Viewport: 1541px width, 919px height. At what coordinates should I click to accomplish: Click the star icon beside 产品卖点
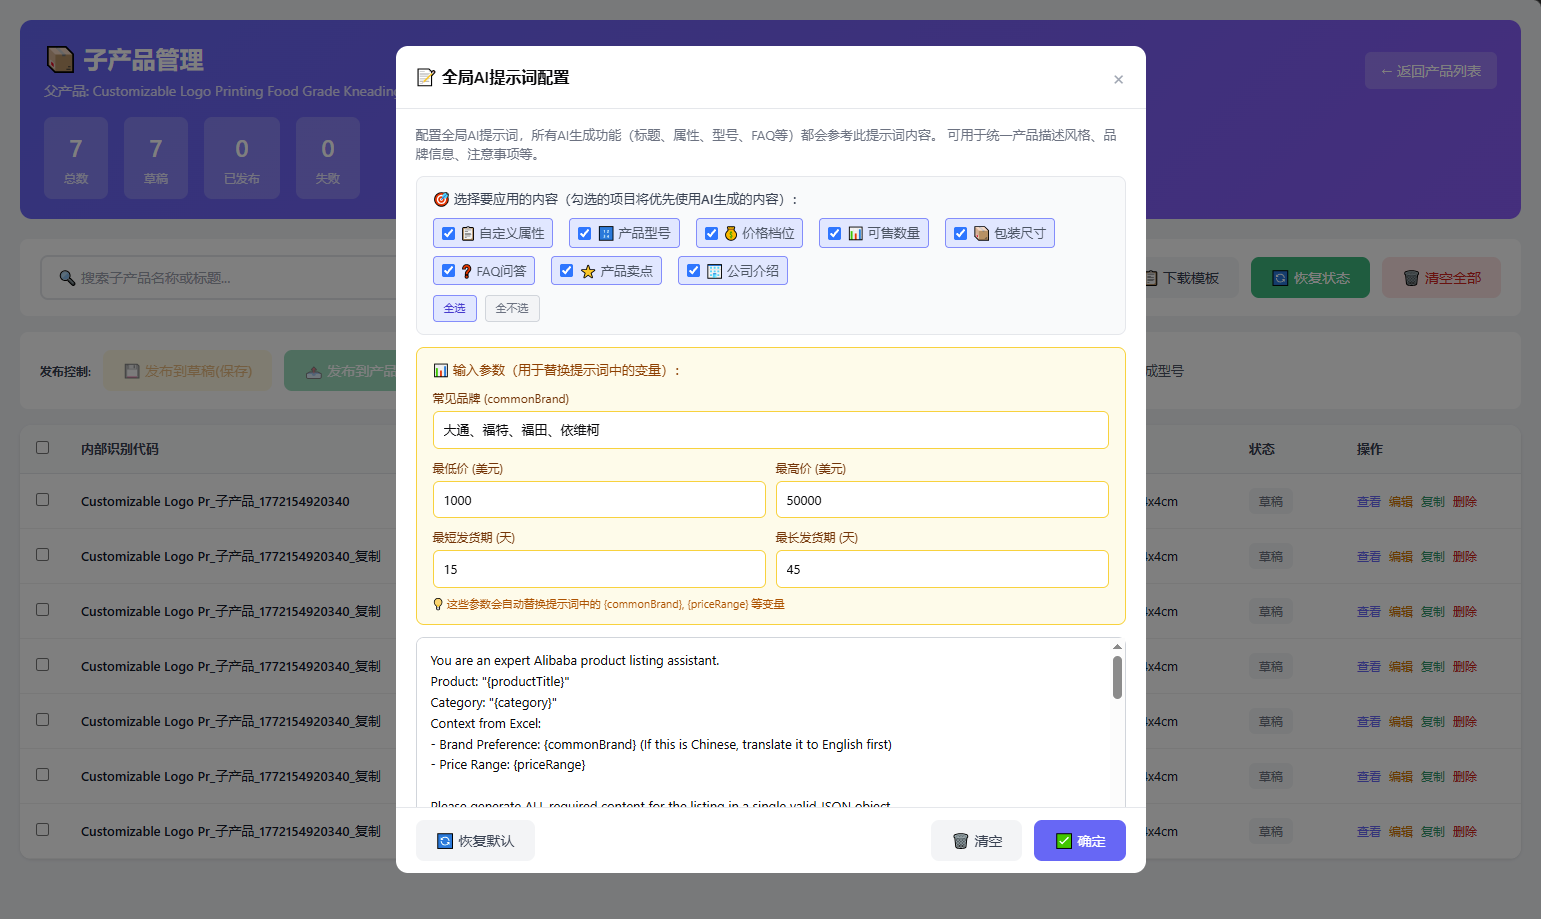588,271
